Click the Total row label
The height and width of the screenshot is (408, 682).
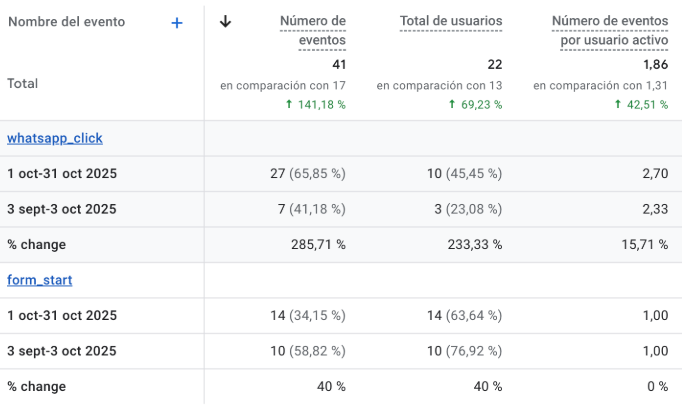23,84
